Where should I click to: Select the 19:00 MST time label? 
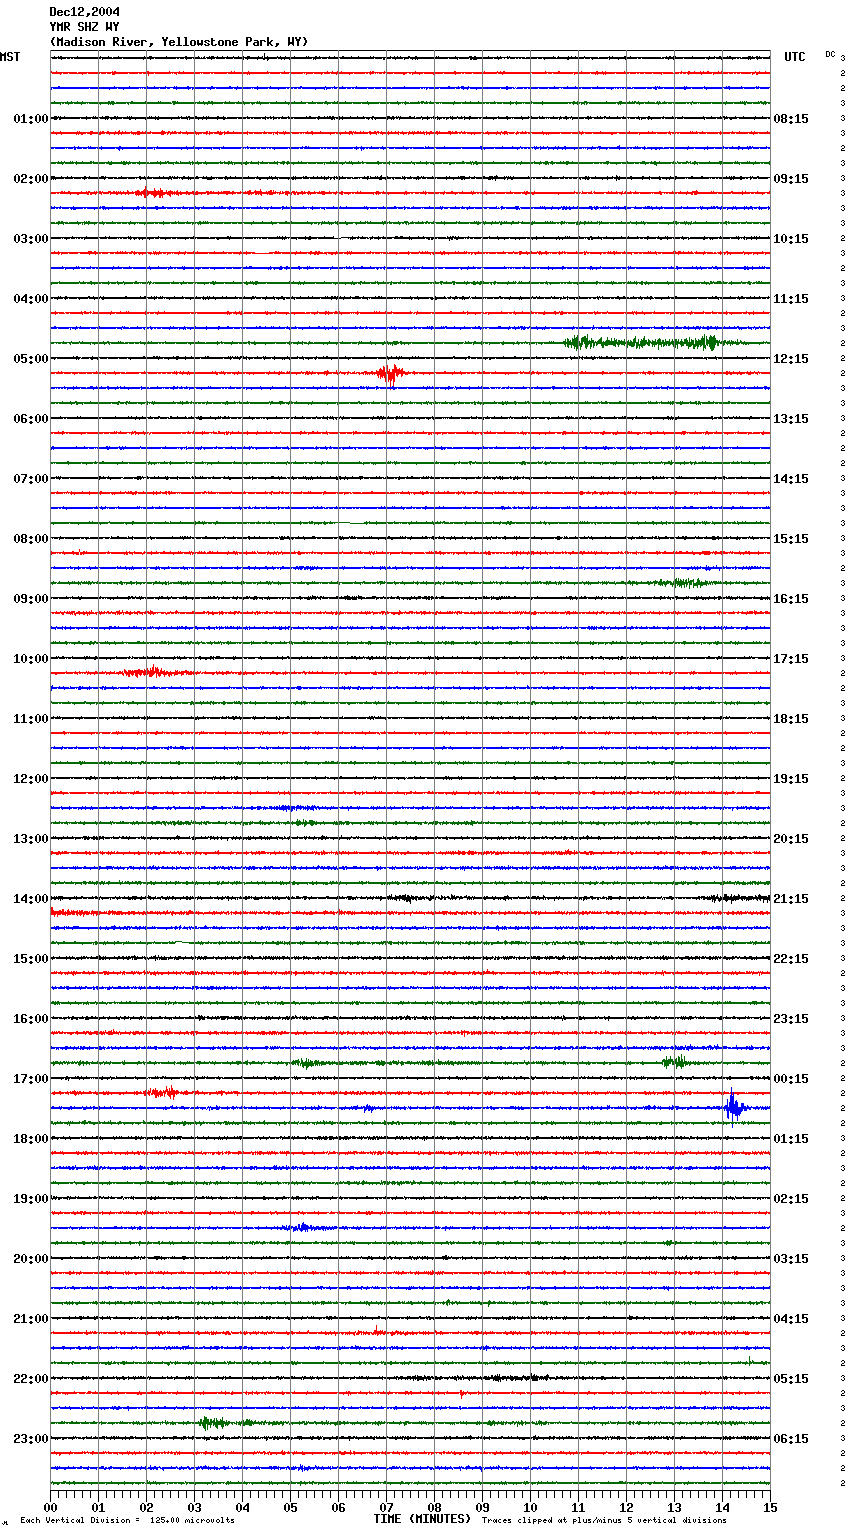[x=31, y=1199]
